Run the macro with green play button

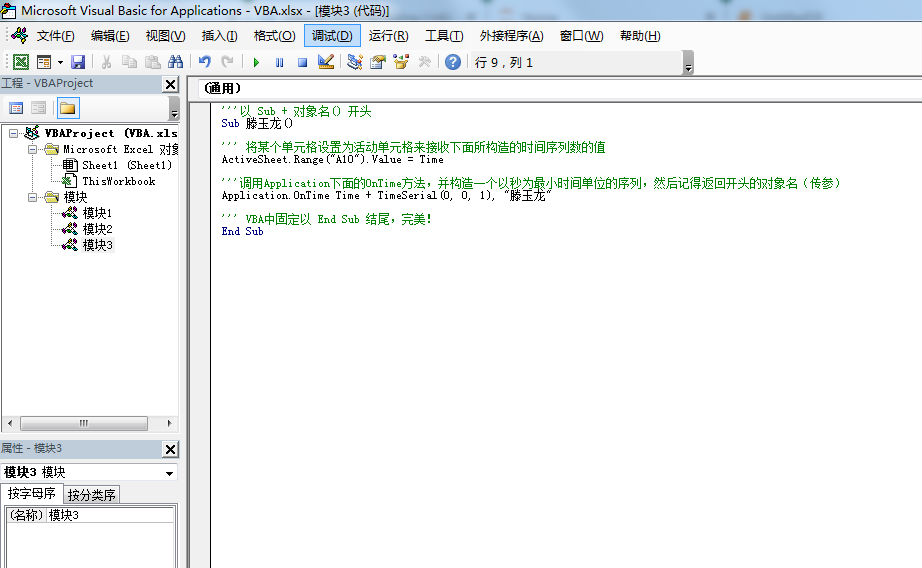point(256,62)
